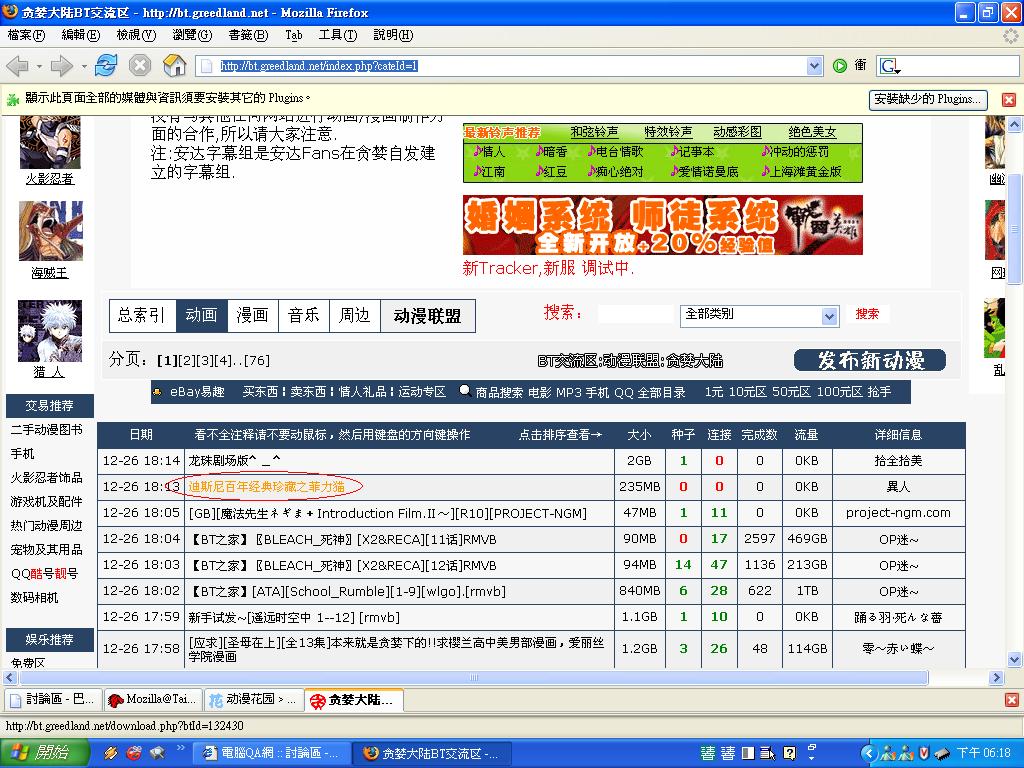This screenshot has height=768, width=1024.
Task: Click the site search text field
Action: pyautogui.click(x=634, y=314)
